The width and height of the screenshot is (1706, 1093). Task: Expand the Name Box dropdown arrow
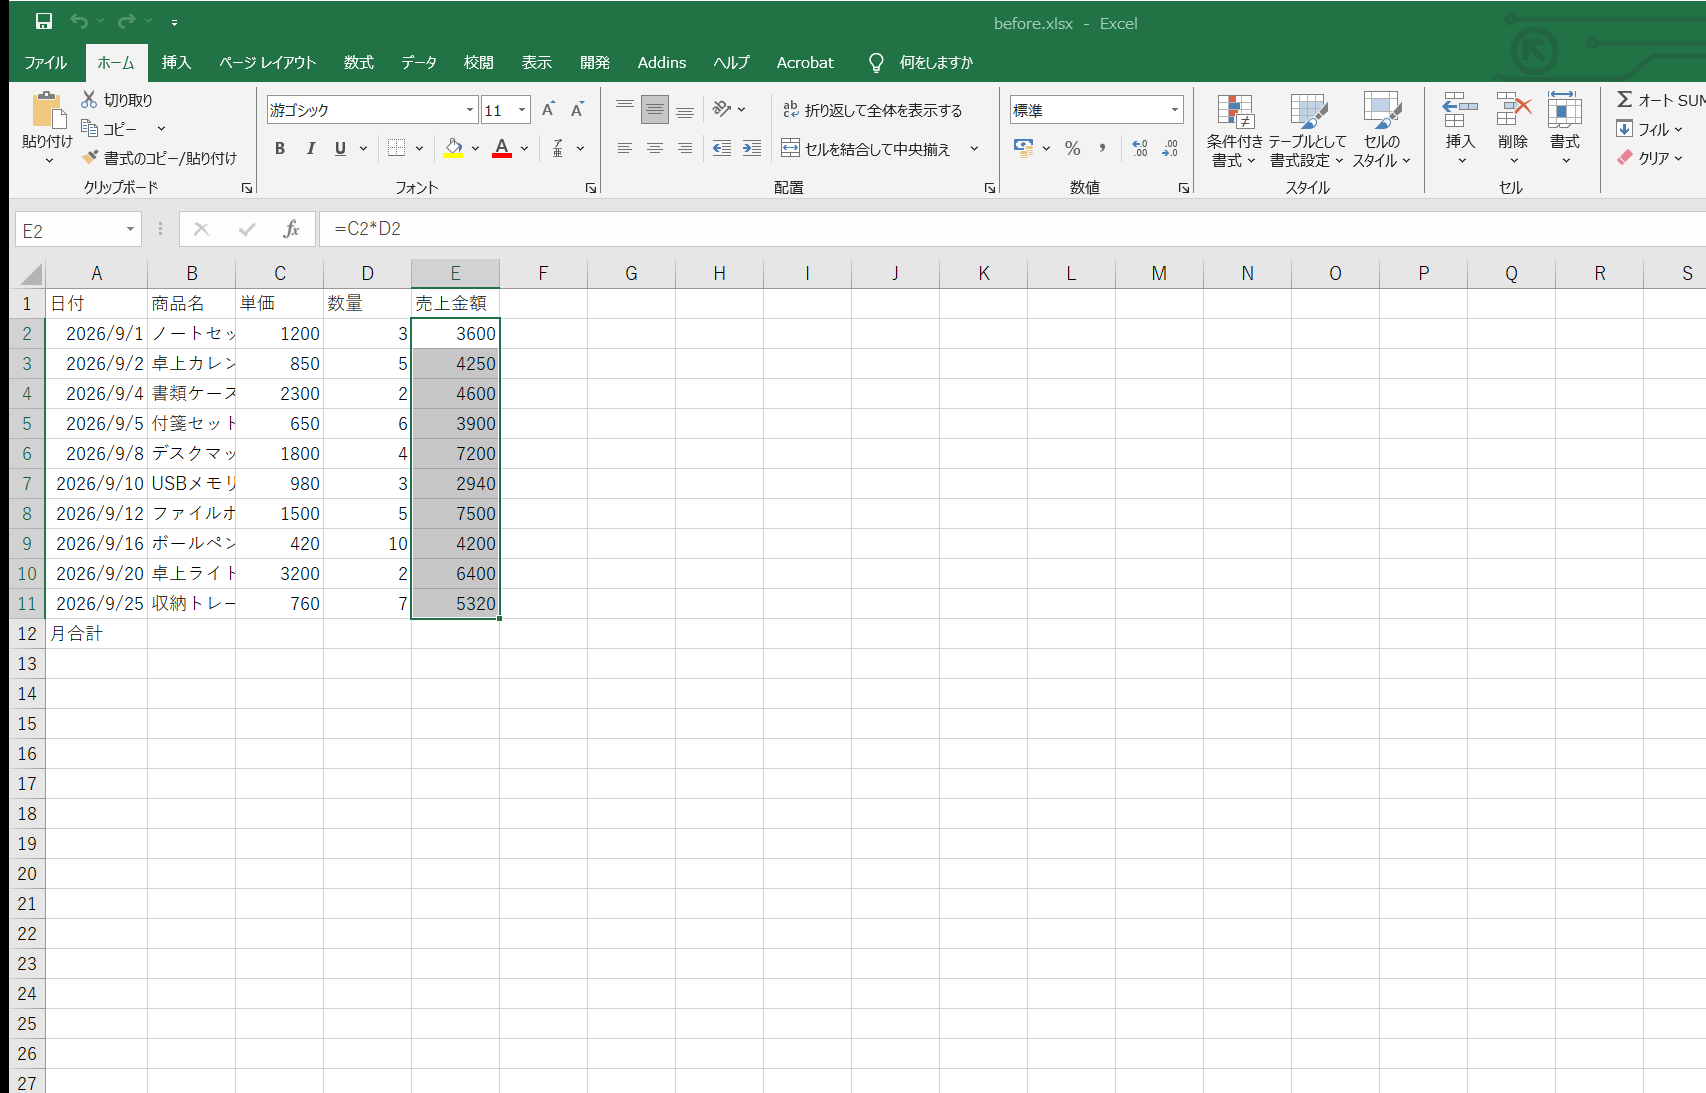coord(130,230)
